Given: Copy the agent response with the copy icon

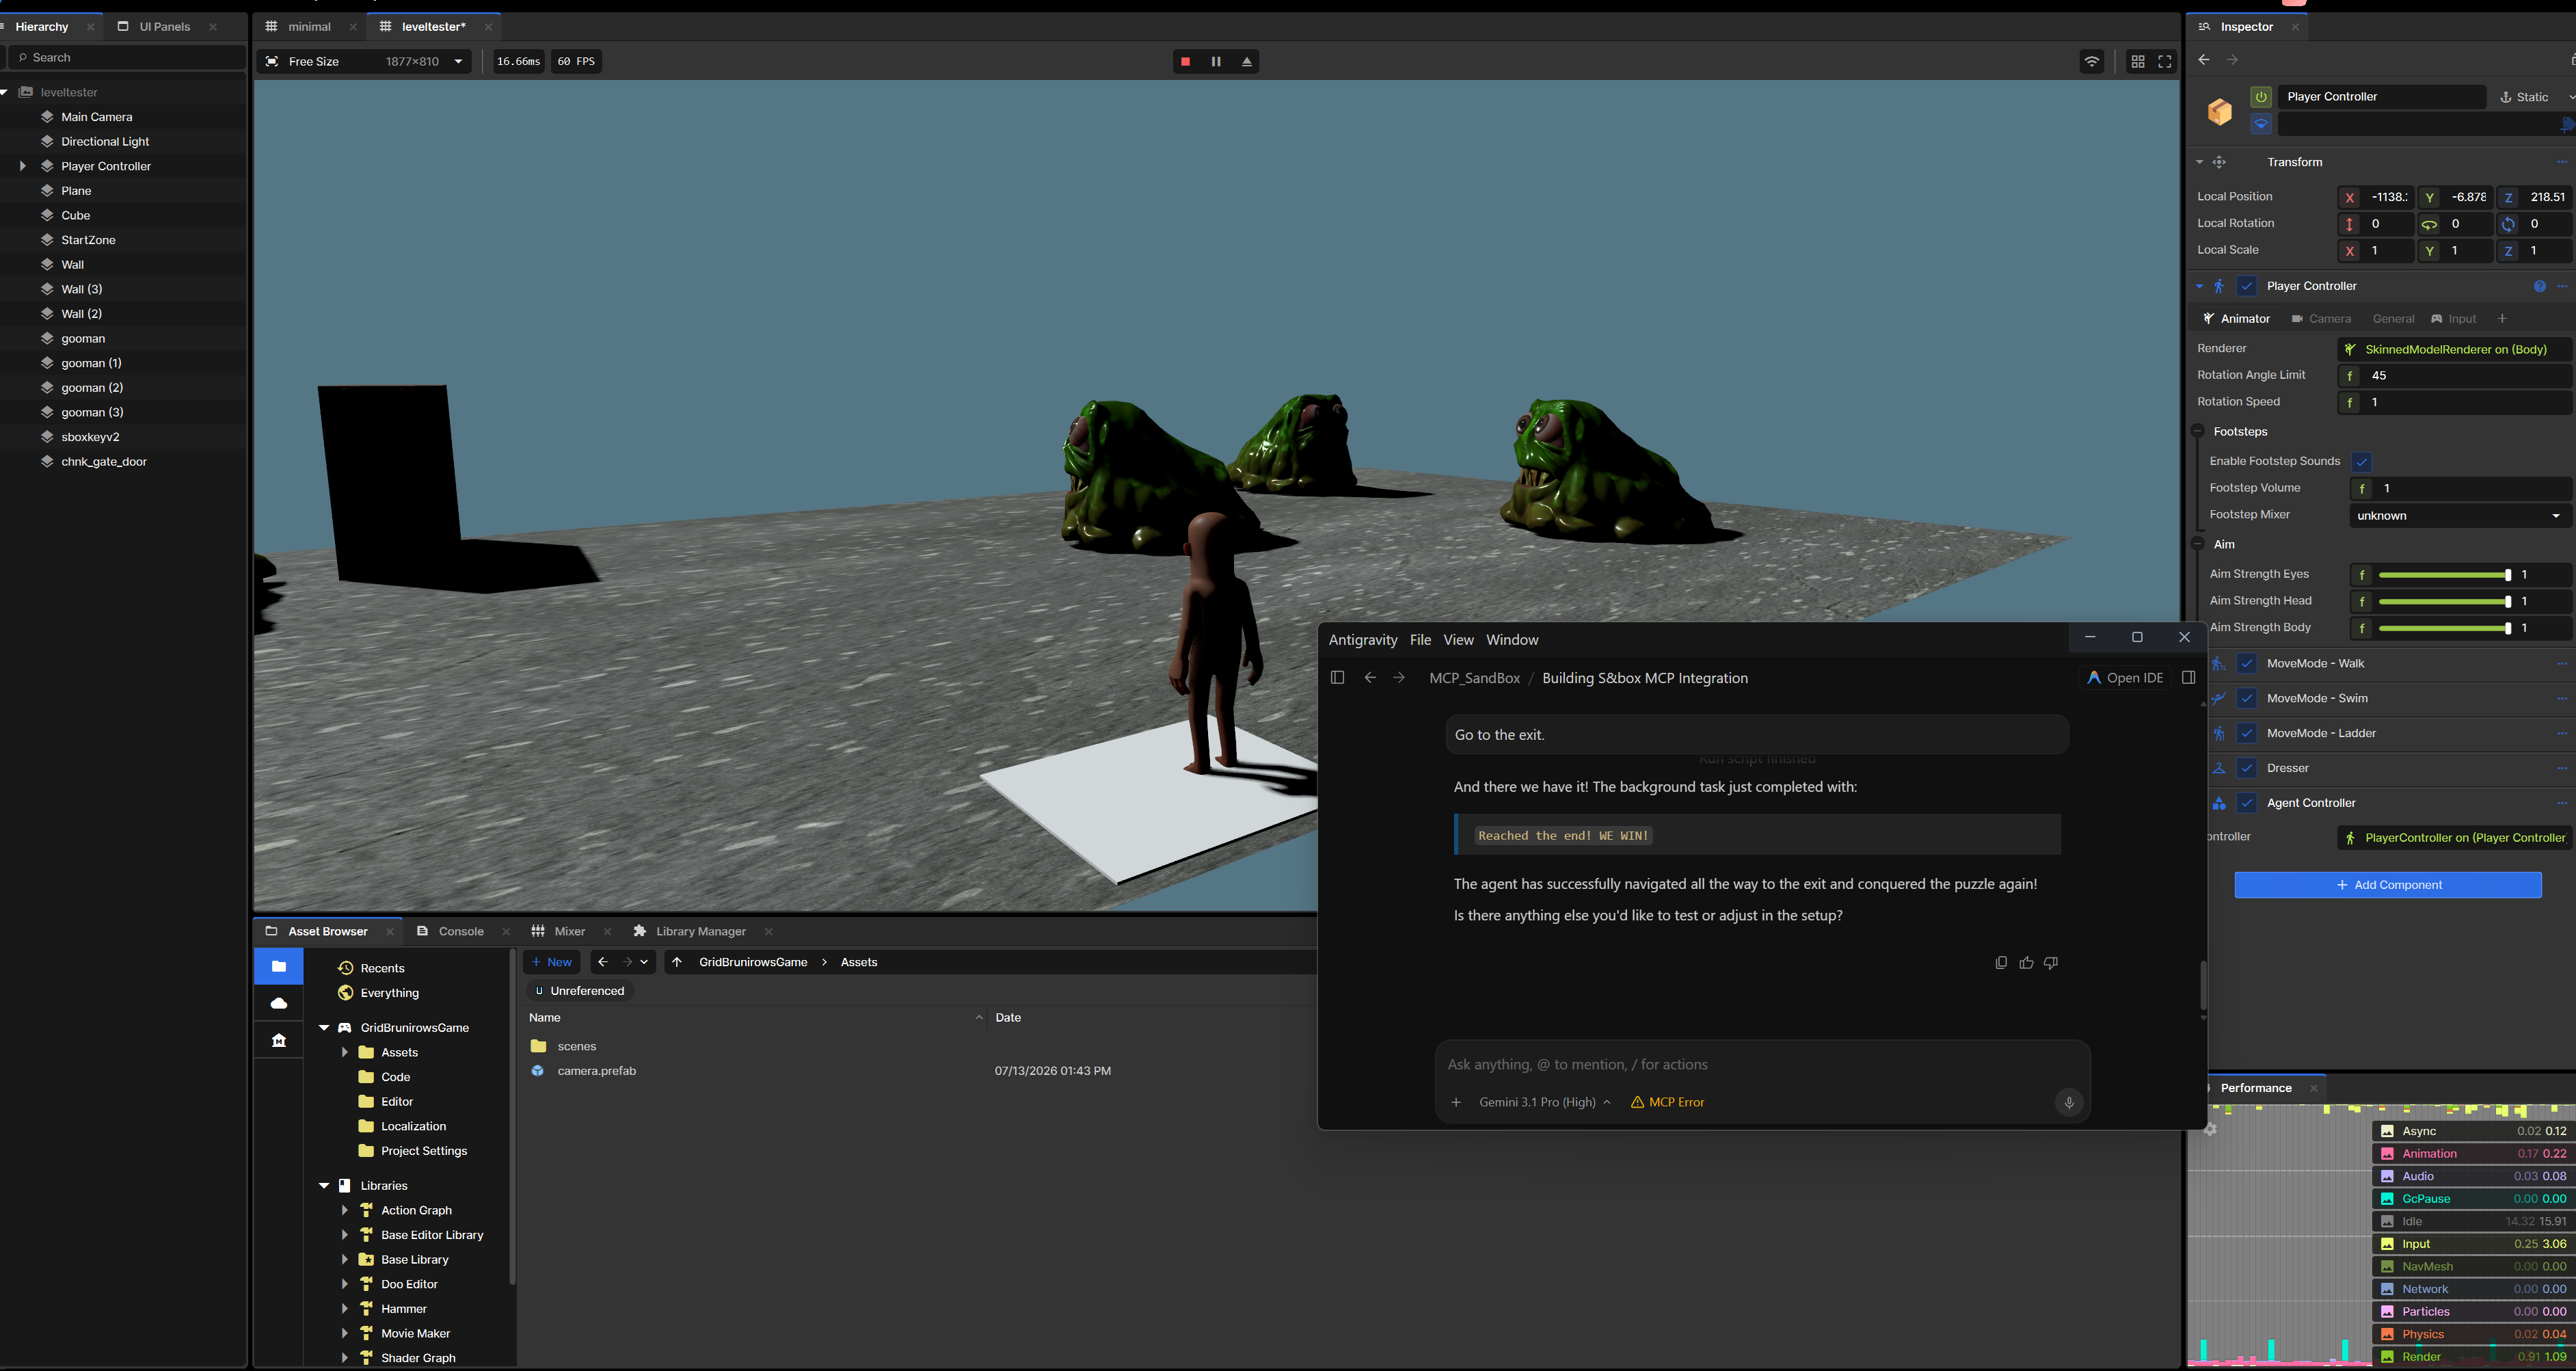Looking at the screenshot, I should tap(2001, 963).
